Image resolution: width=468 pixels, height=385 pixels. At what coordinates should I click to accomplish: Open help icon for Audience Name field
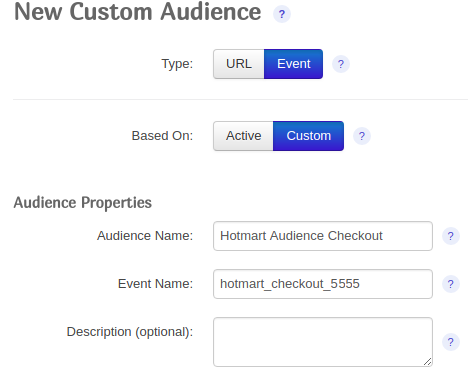click(451, 236)
